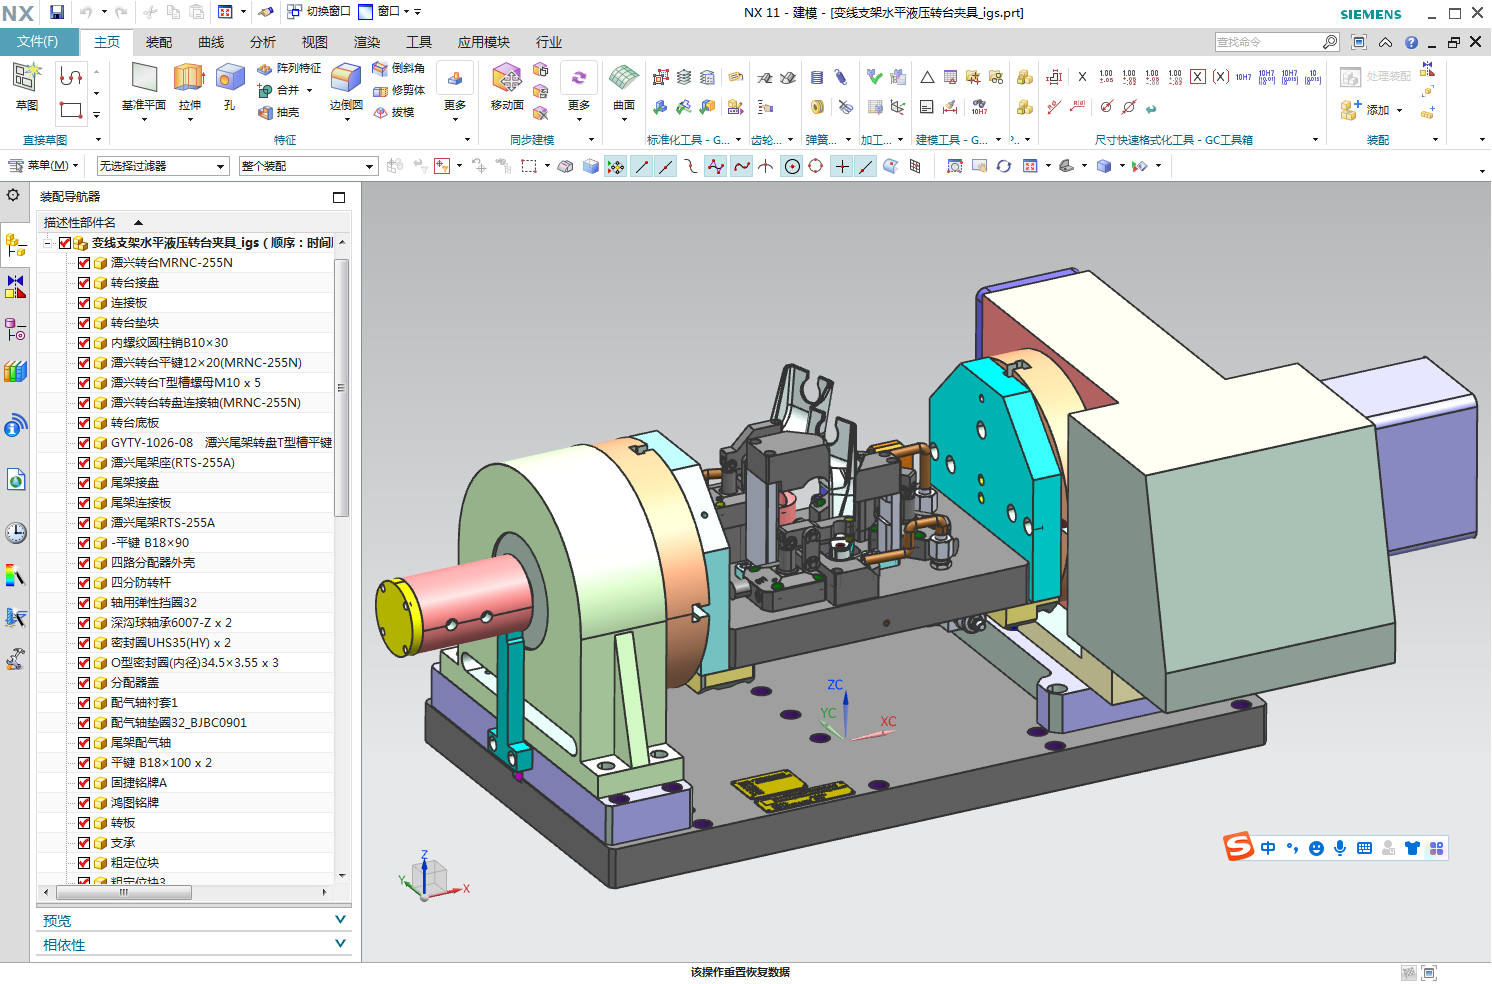
Task: Toggle checkbox for 四分防转杆
Action: pos(84,583)
